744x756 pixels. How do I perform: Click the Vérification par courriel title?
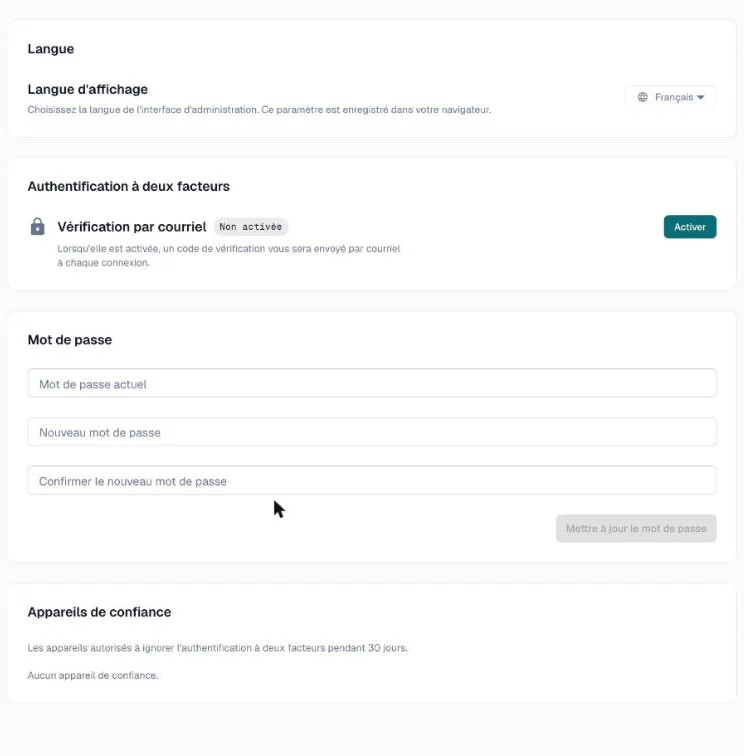[x=132, y=227]
